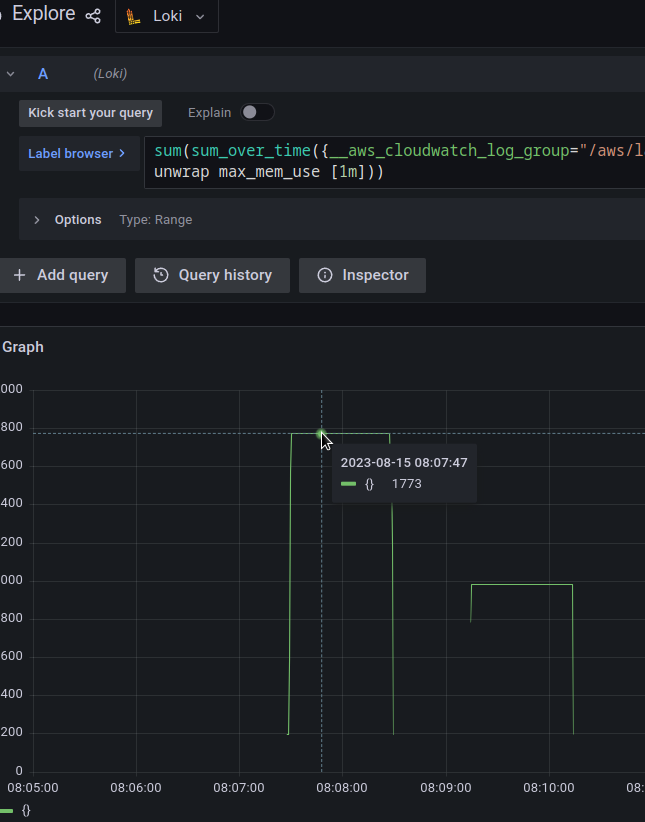Open the Loki data source picker
This screenshot has width=645, height=822.
click(167, 16)
